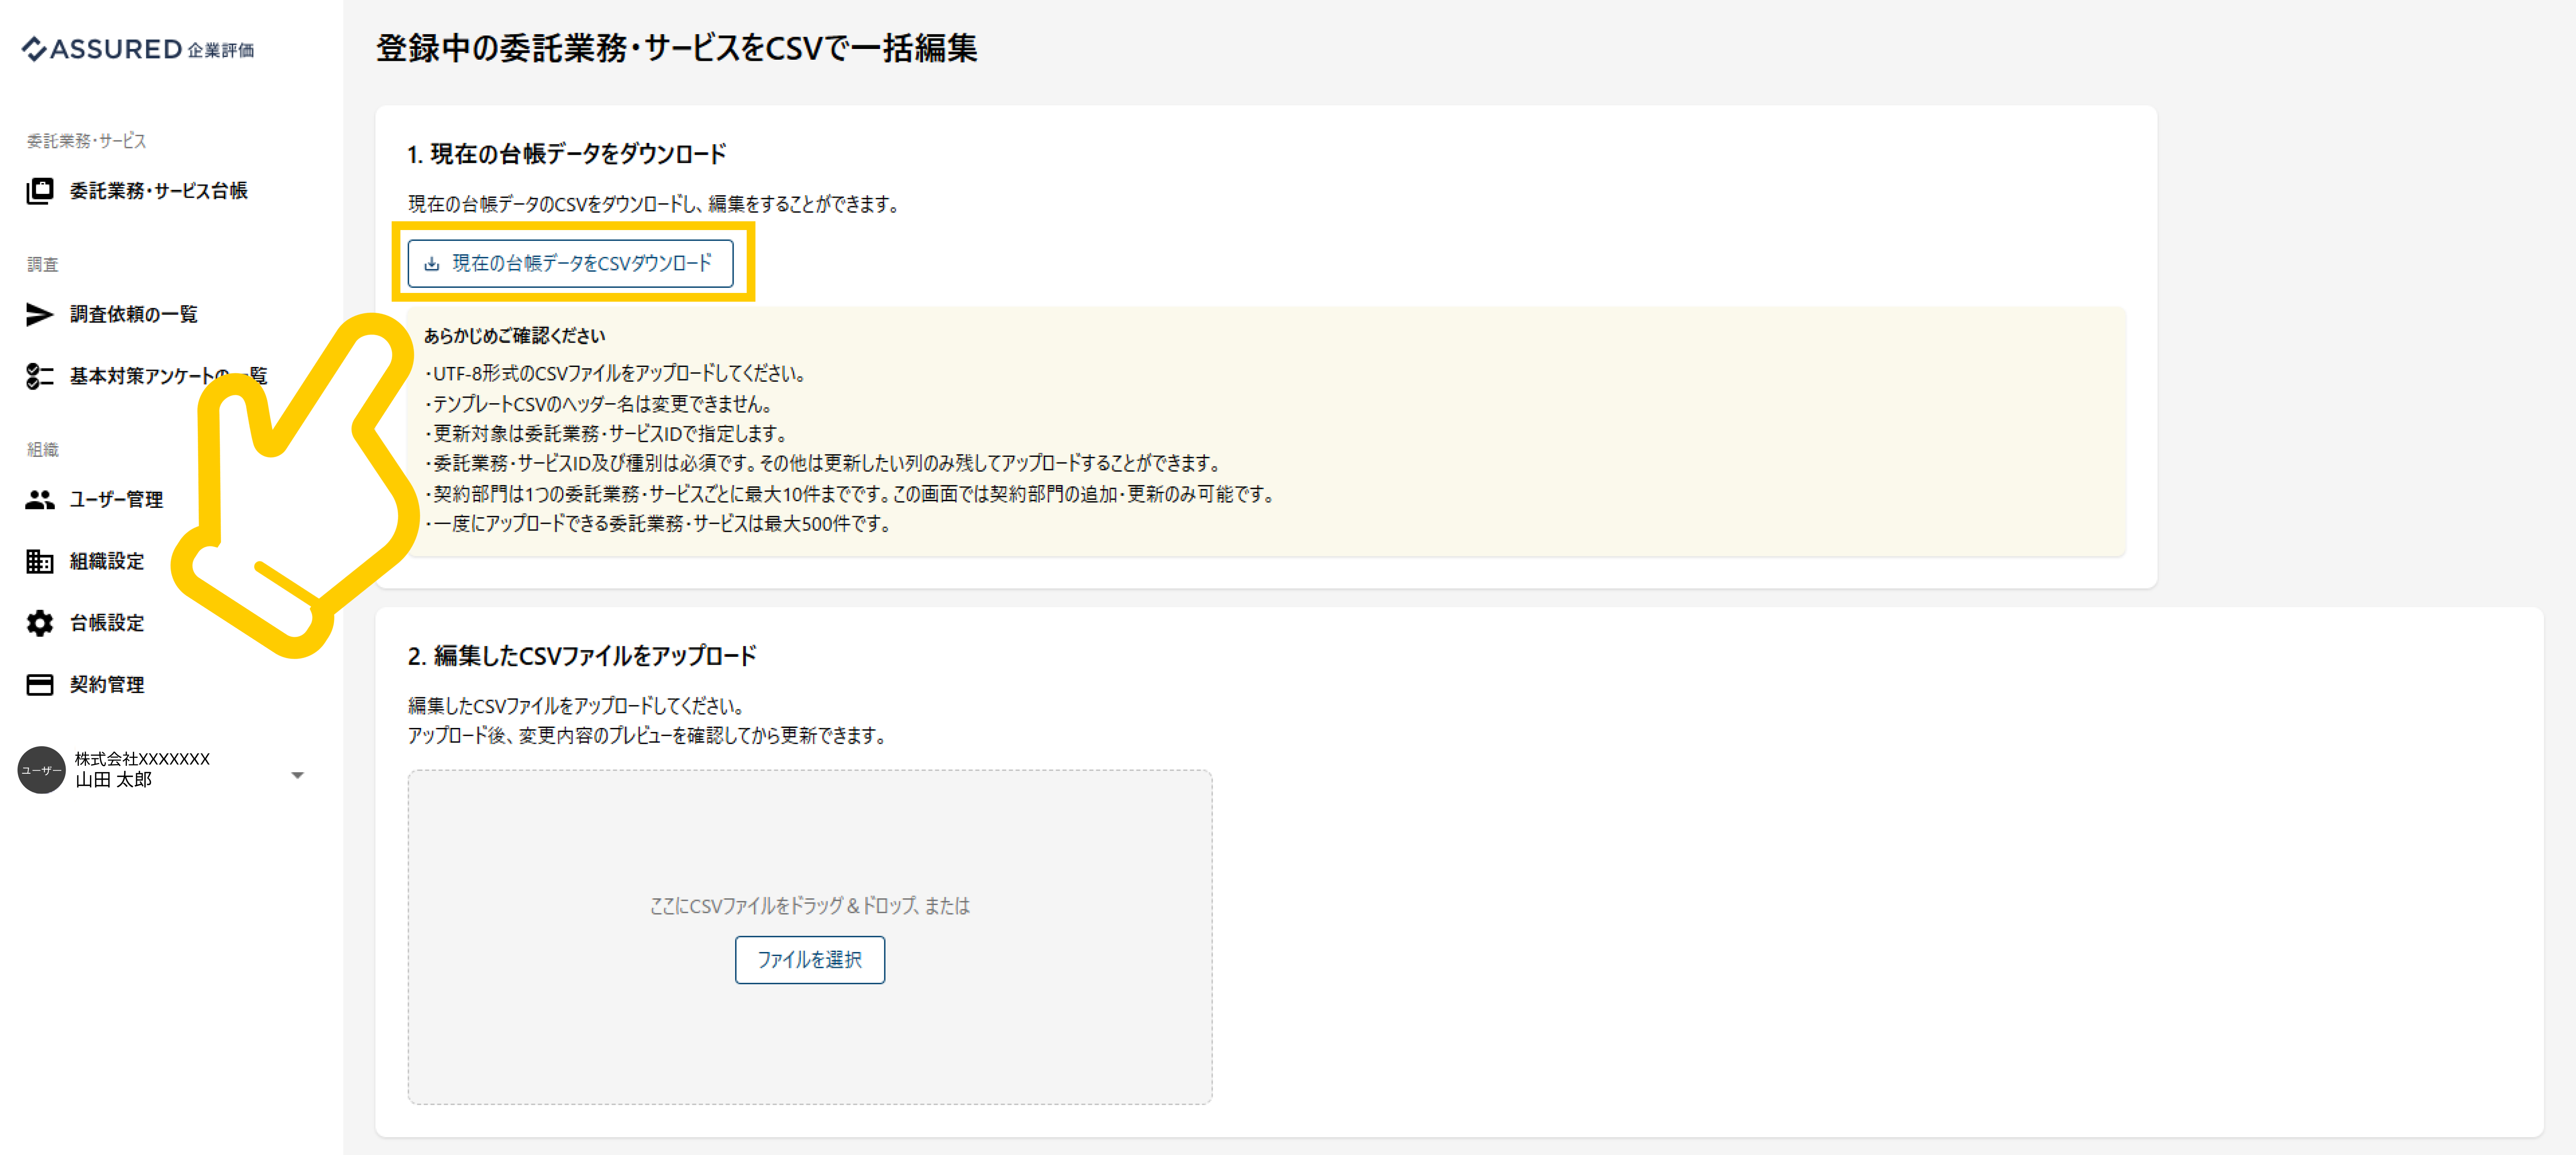
Task: Click the あらかじめご確認ください notice title
Action: [515, 336]
